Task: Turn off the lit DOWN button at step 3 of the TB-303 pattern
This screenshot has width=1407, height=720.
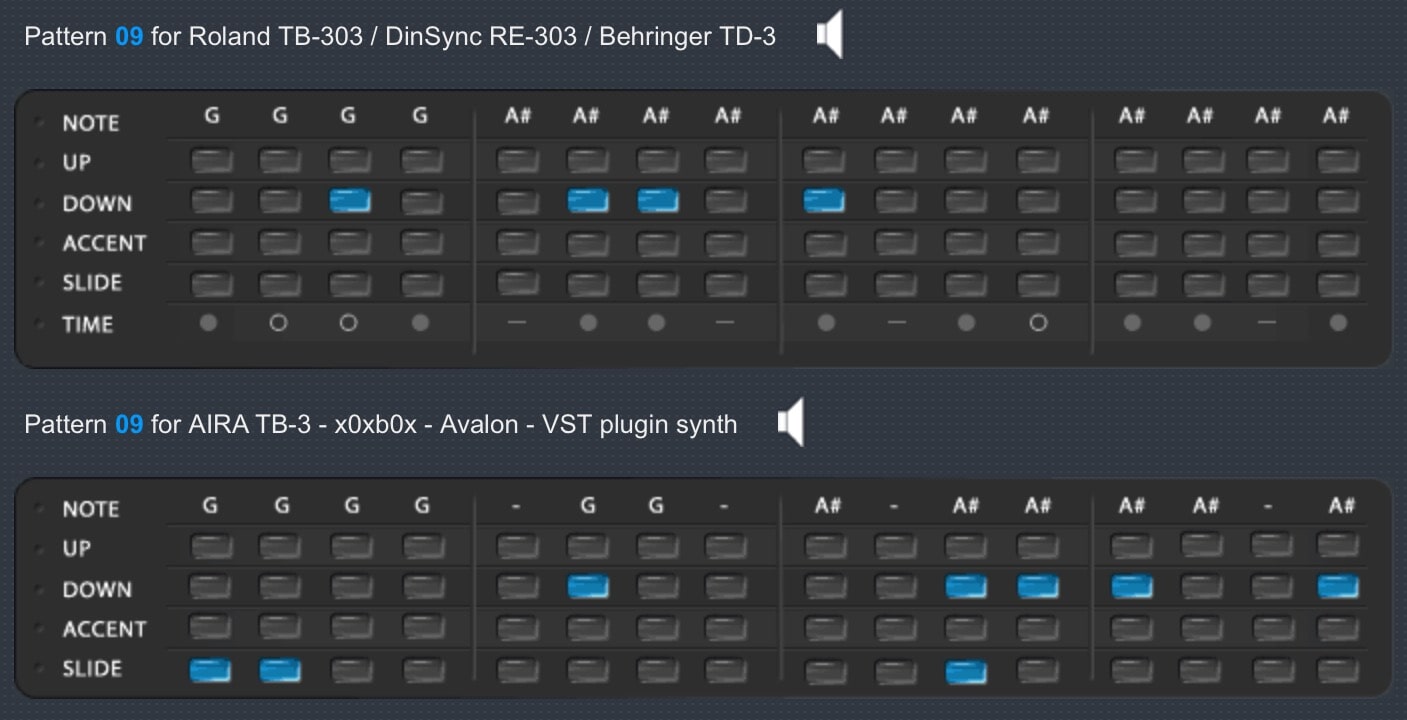Action: [350, 201]
